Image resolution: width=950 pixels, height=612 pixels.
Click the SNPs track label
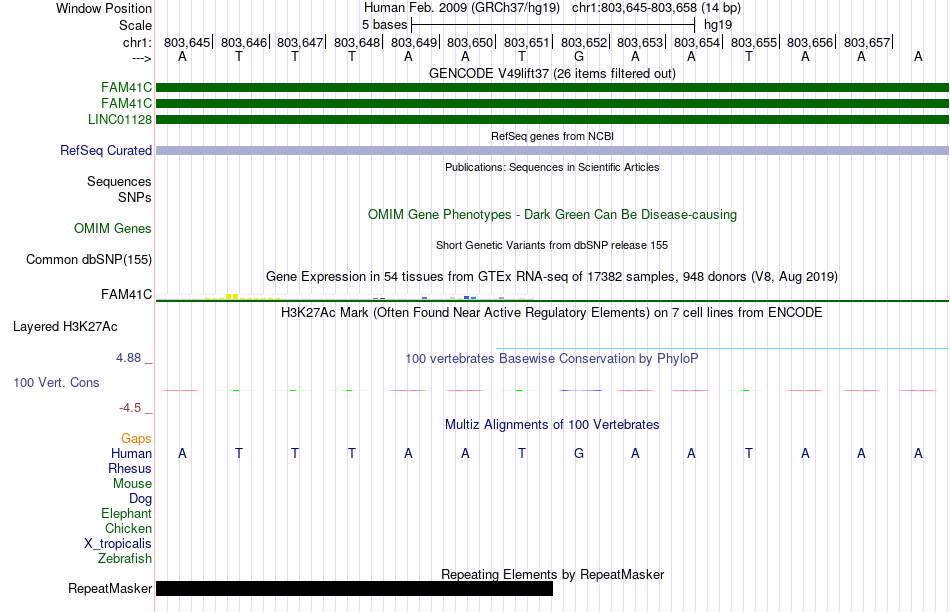135,198
